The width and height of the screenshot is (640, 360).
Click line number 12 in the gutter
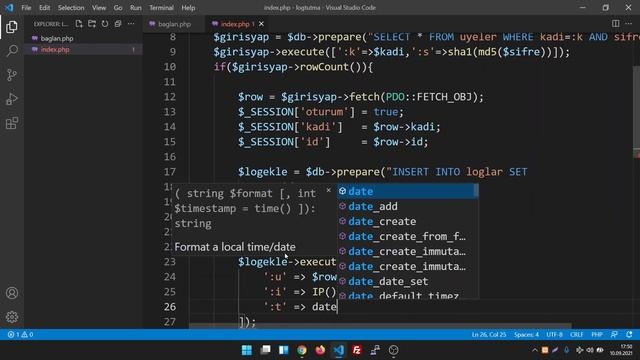coord(169,97)
